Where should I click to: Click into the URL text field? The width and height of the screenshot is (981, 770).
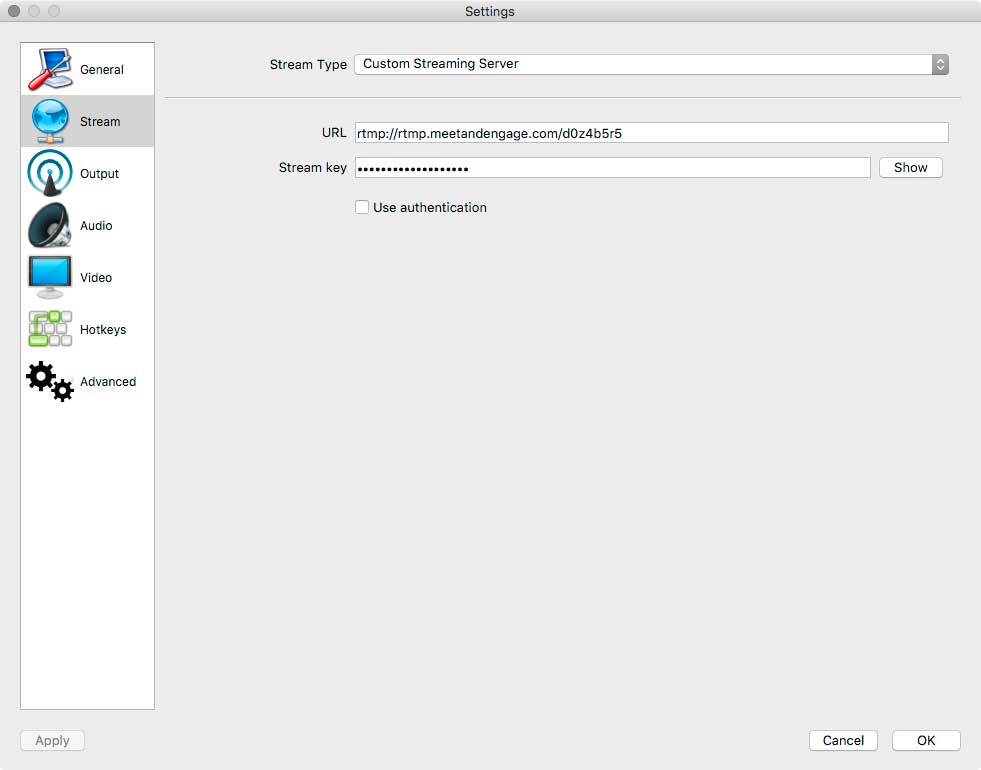[x=651, y=132]
